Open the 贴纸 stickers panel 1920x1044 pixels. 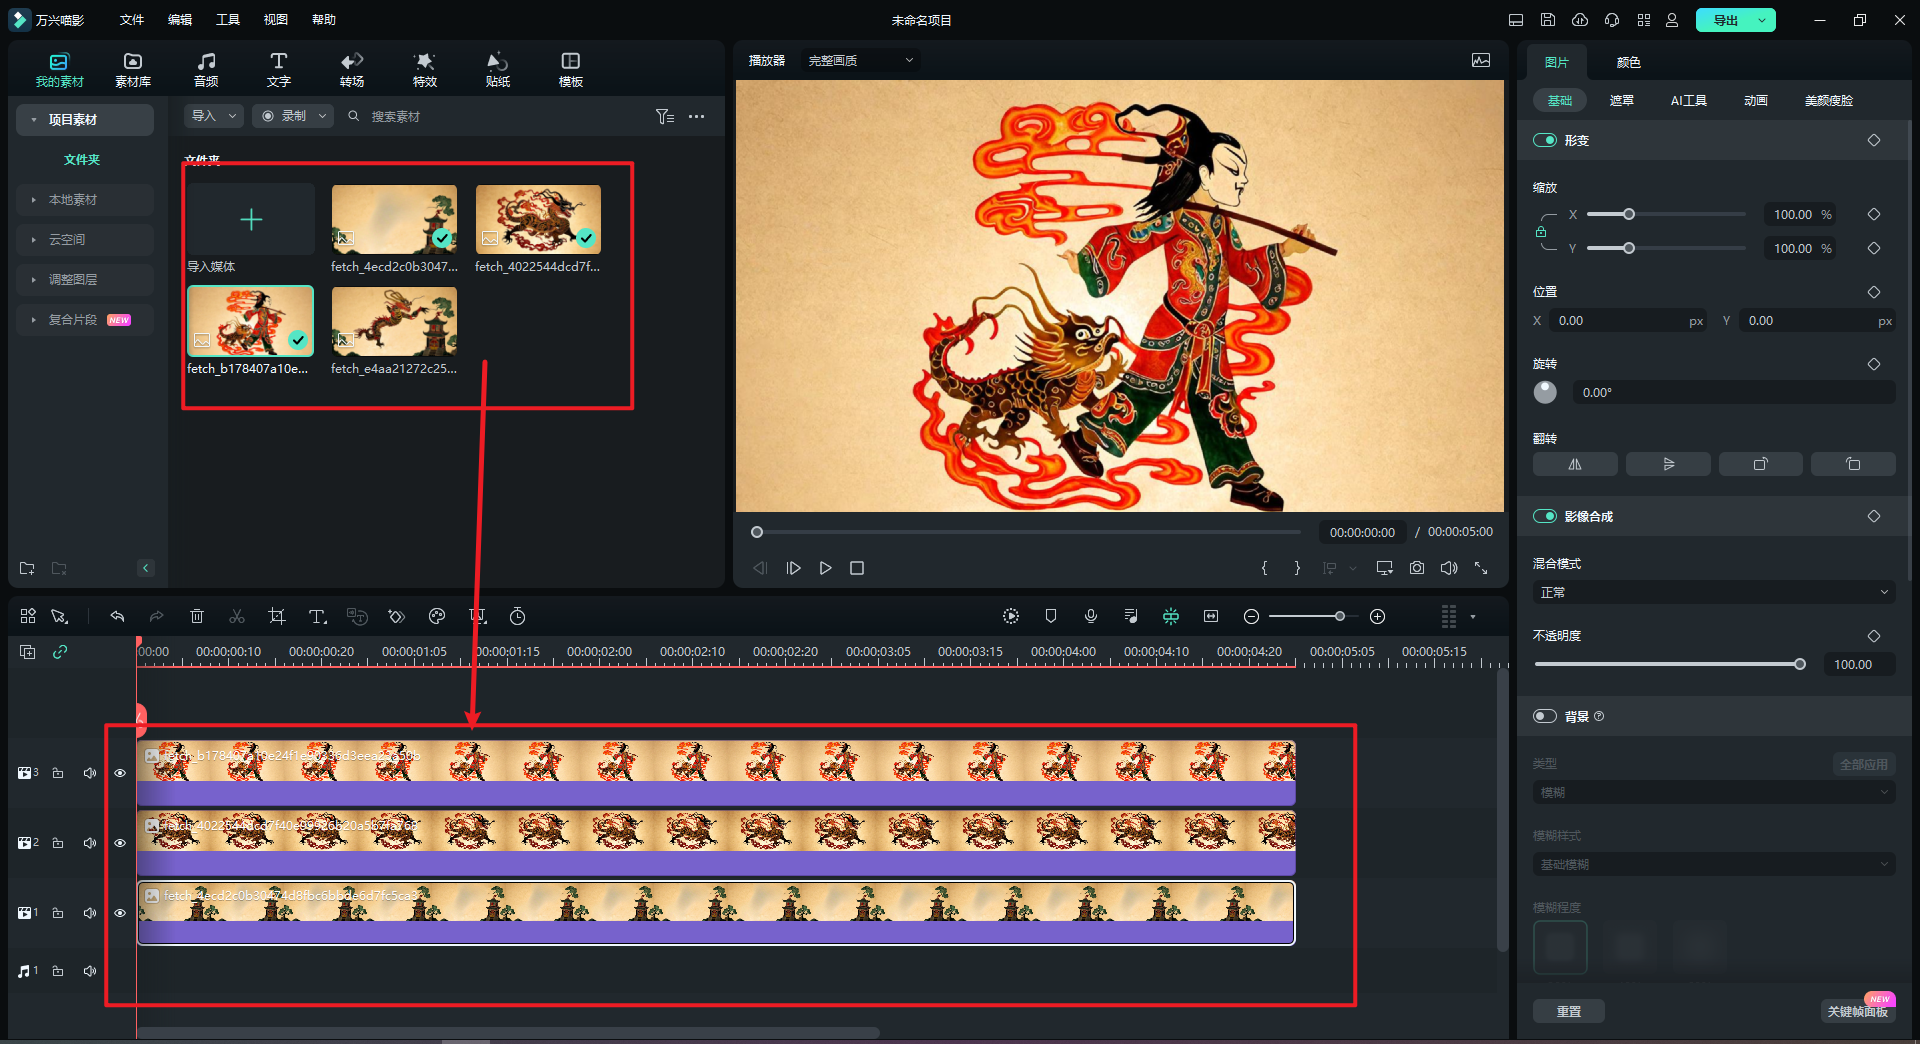coord(497,69)
